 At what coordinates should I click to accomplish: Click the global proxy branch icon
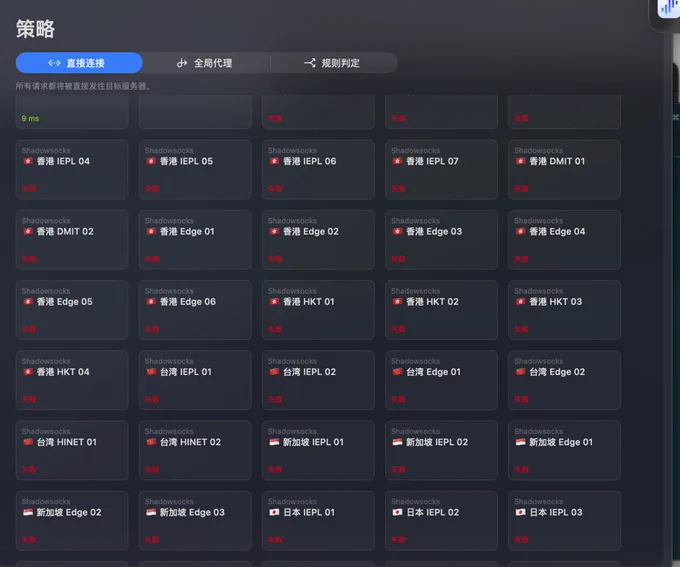(182, 63)
